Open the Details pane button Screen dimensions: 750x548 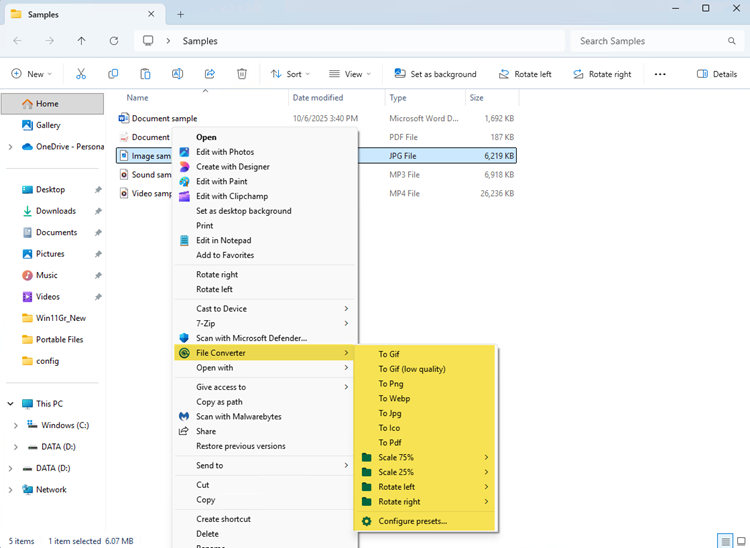[716, 74]
